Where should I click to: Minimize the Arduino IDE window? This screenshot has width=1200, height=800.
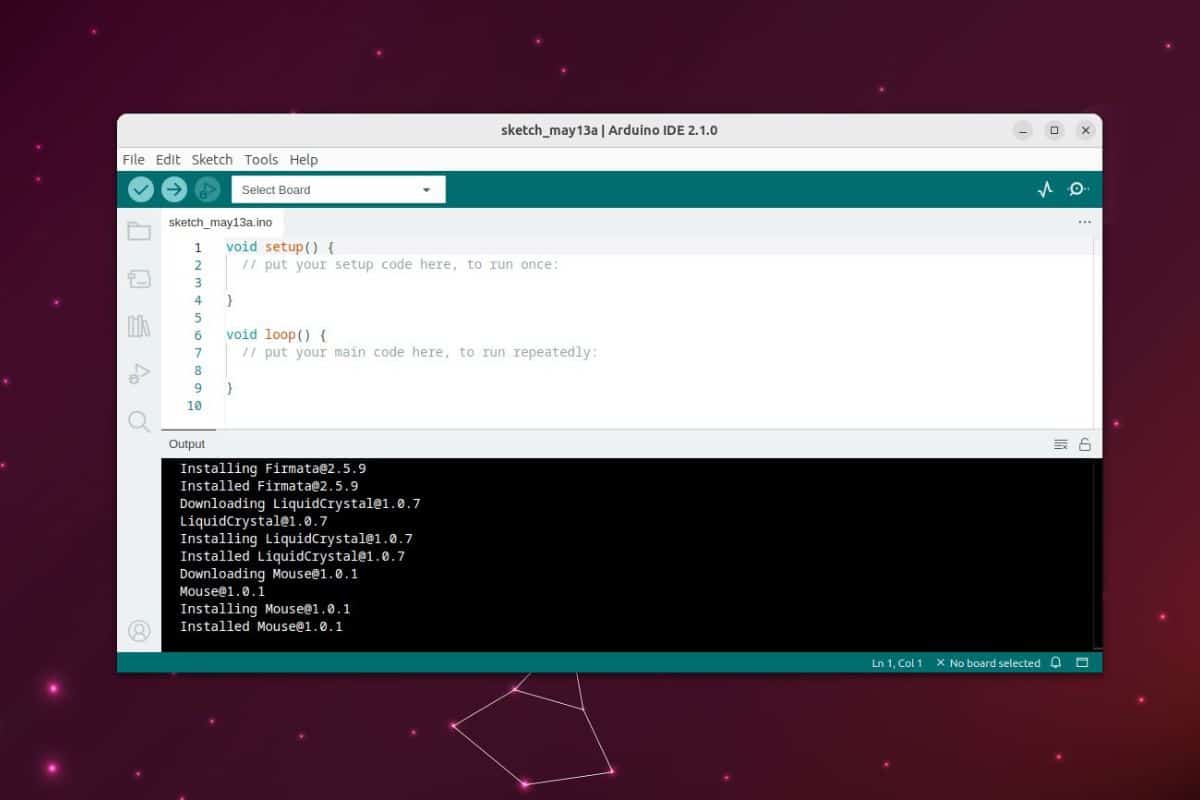pyautogui.click(x=1022, y=130)
